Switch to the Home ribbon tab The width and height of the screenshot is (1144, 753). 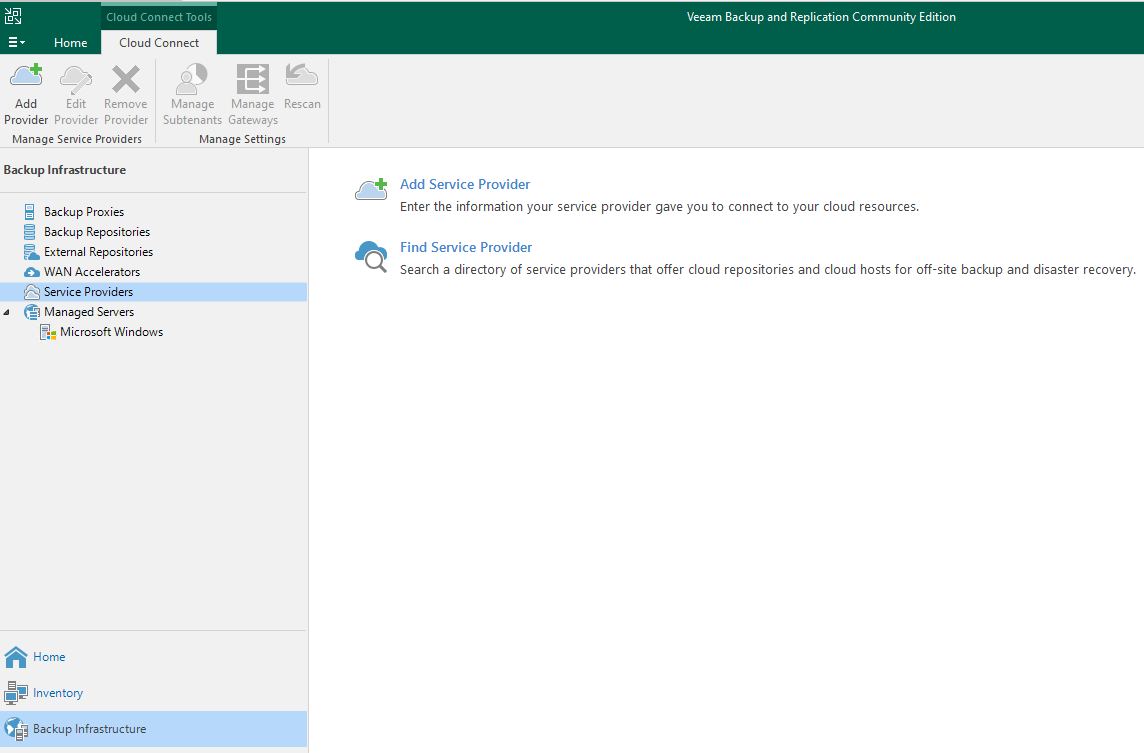pyautogui.click(x=71, y=42)
